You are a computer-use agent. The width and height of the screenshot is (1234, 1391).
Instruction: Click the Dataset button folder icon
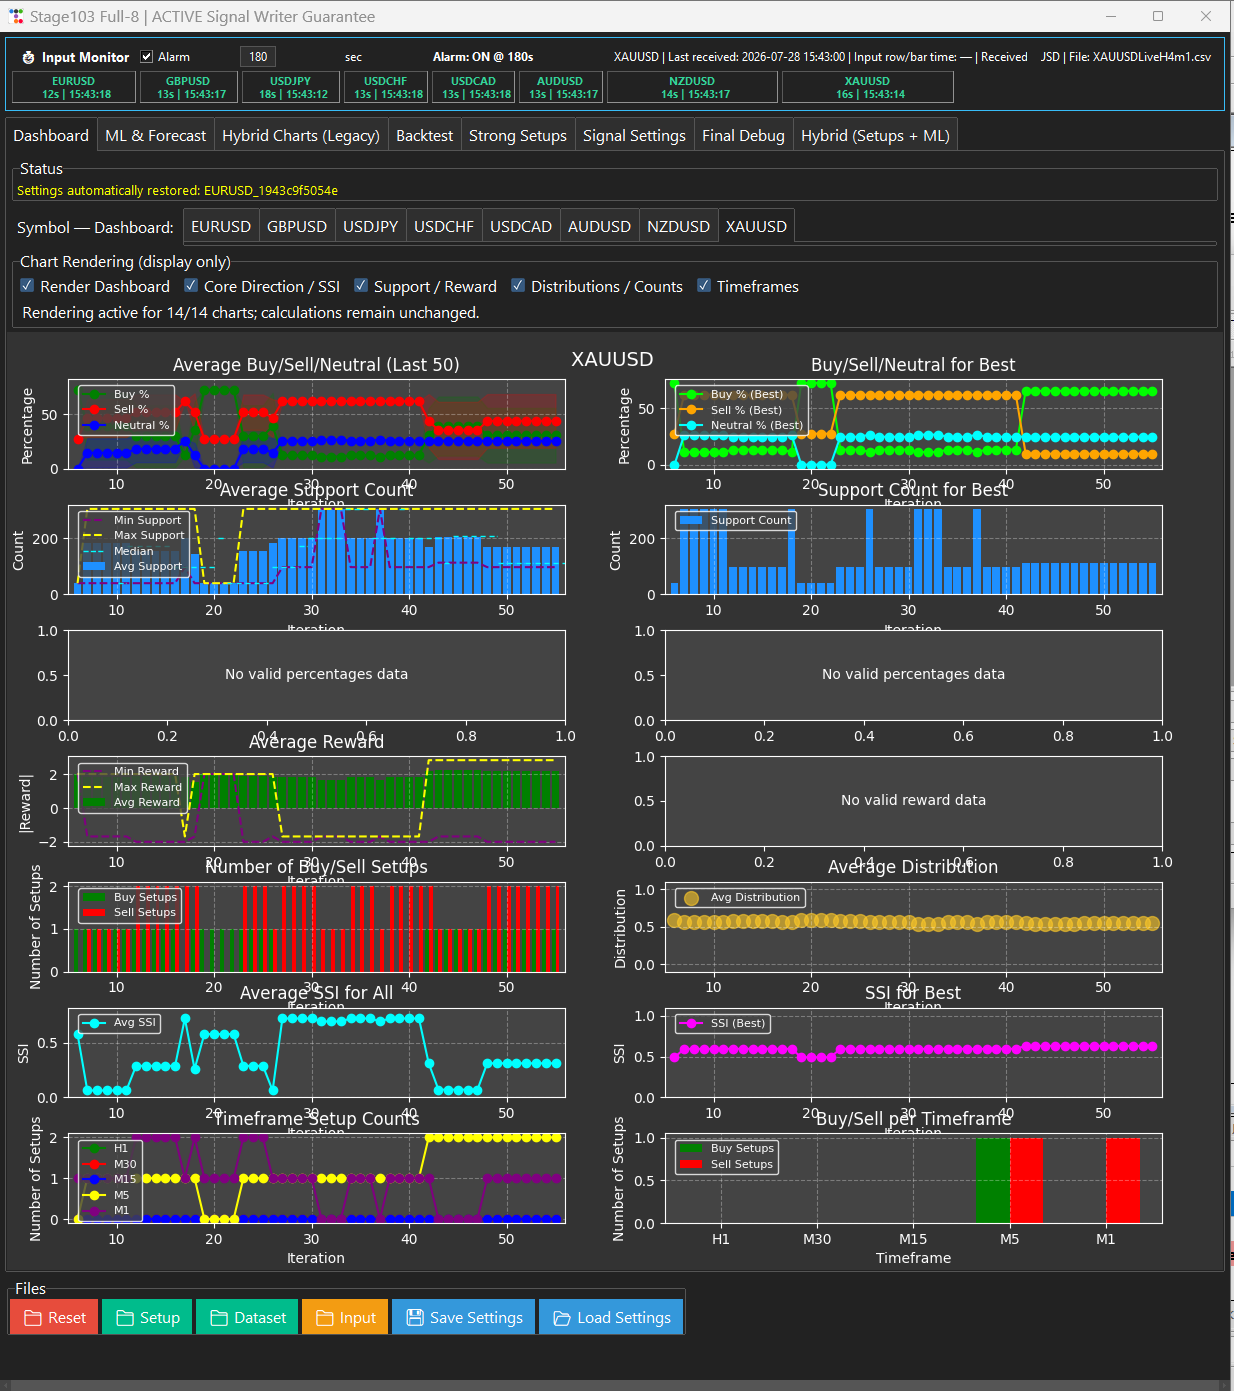pos(218,1318)
